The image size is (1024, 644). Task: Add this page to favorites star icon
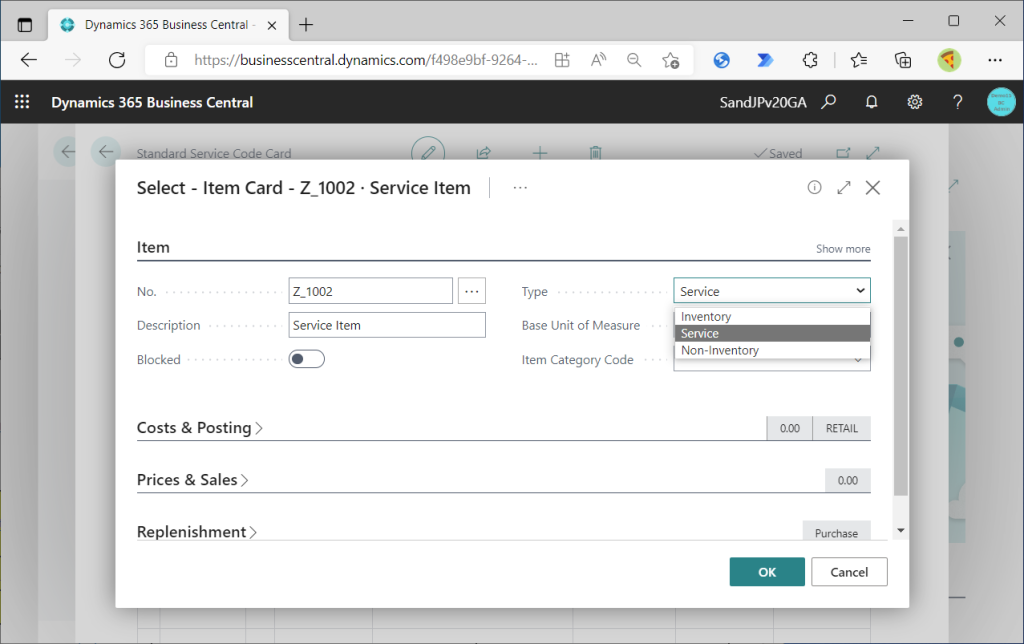pyautogui.click(x=670, y=60)
